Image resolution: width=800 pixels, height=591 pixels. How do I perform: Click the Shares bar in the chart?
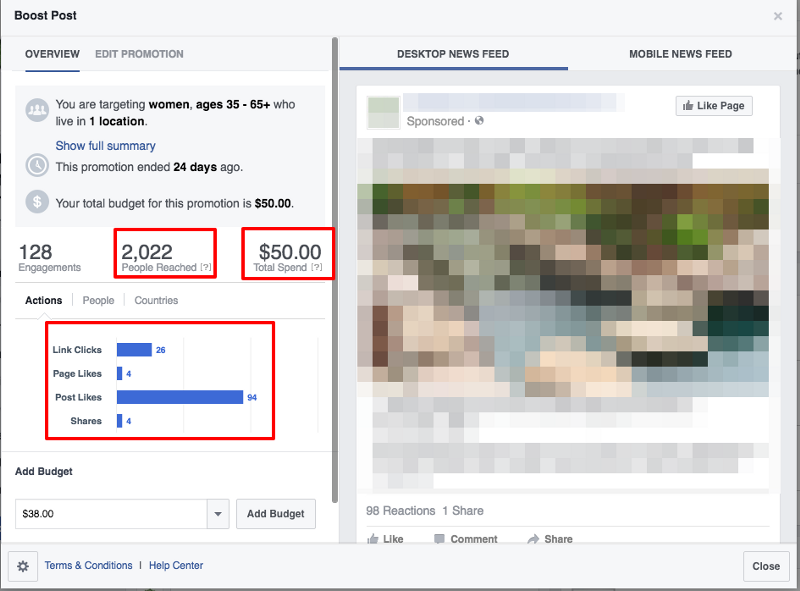coord(119,421)
